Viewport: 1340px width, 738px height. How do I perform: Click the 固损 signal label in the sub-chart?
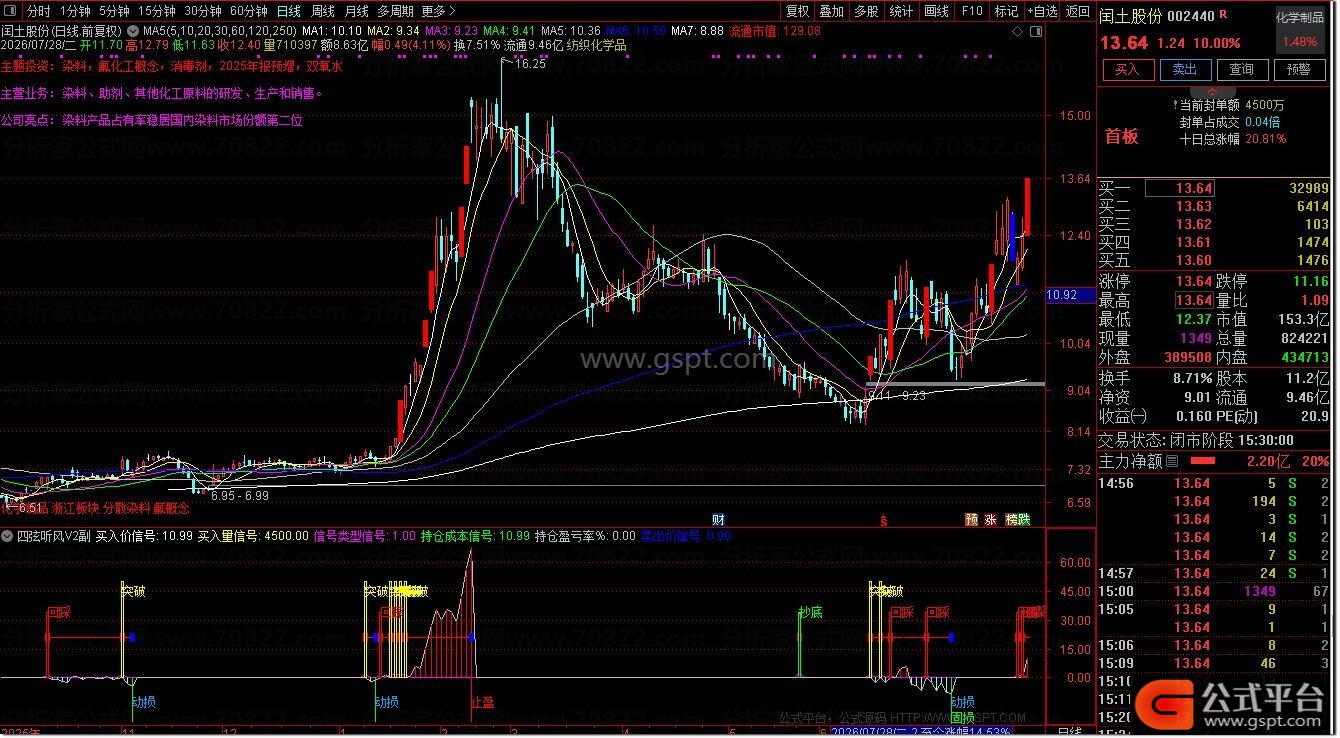tap(962, 718)
